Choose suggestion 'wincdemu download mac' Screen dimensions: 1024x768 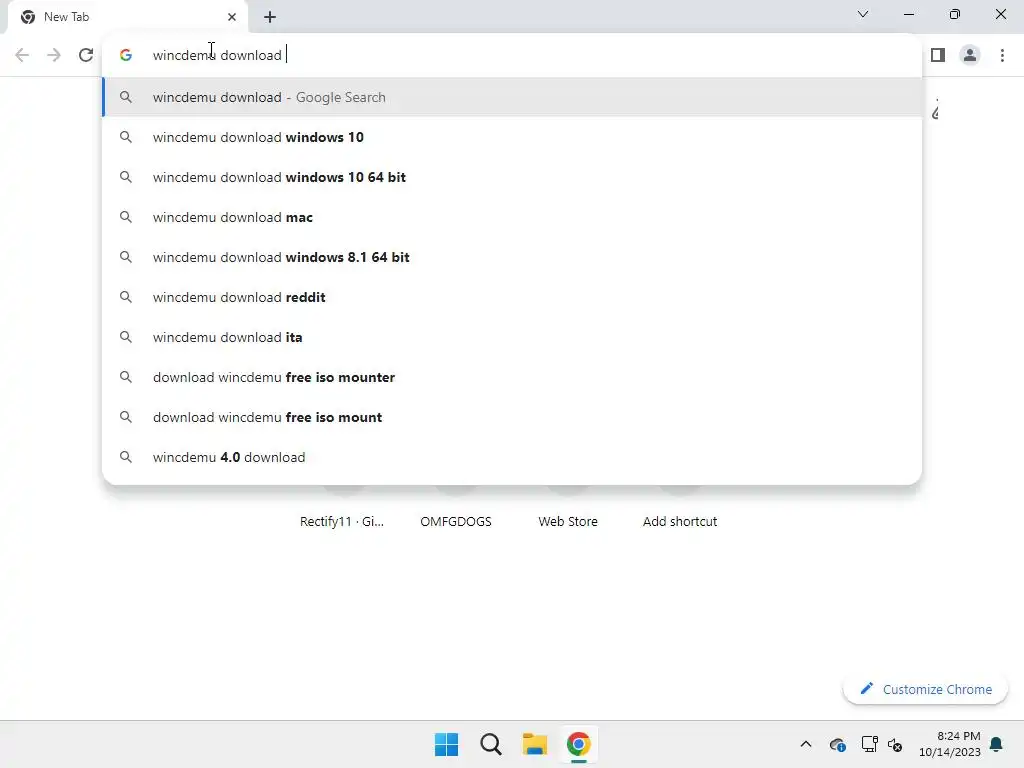tap(512, 217)
